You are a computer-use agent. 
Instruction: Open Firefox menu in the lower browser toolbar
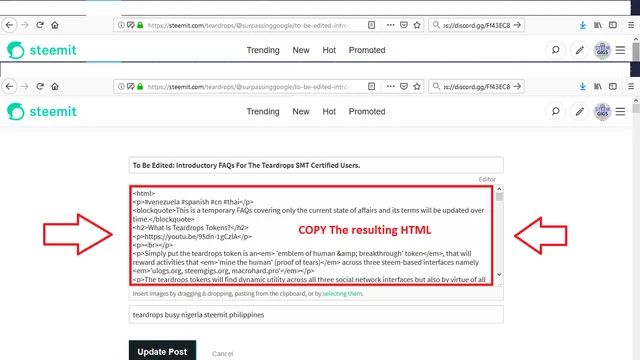(x=631, y=87)
